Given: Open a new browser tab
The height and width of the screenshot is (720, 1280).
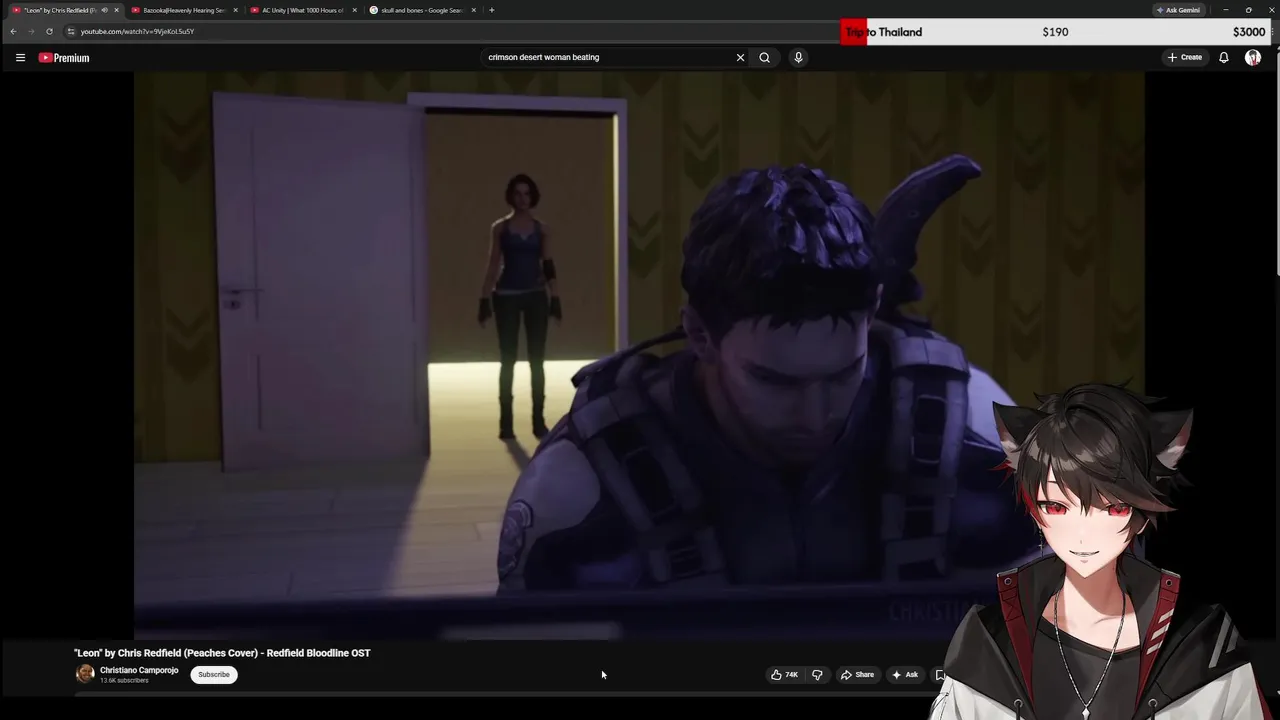Looking at the screenshot, I should pos(491,10).
